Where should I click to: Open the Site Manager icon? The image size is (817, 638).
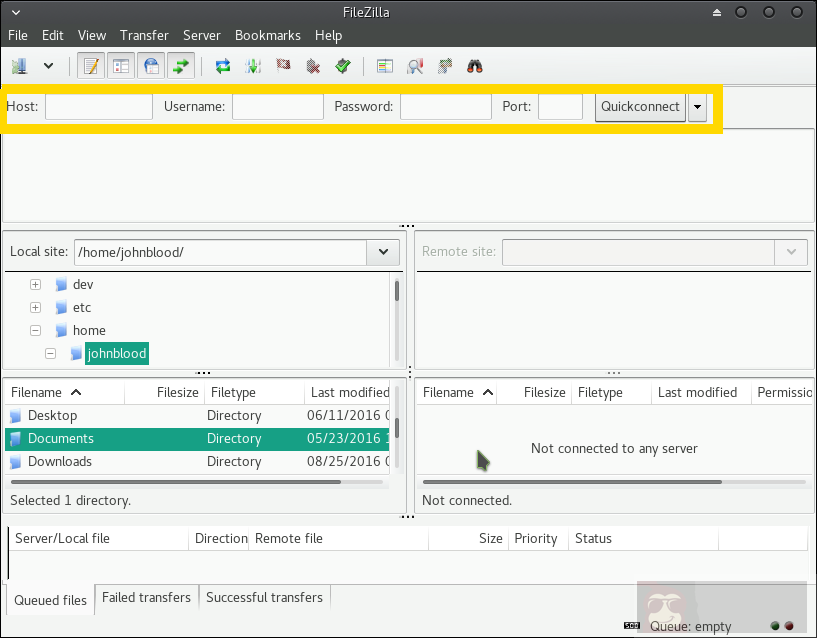(20, 66)
